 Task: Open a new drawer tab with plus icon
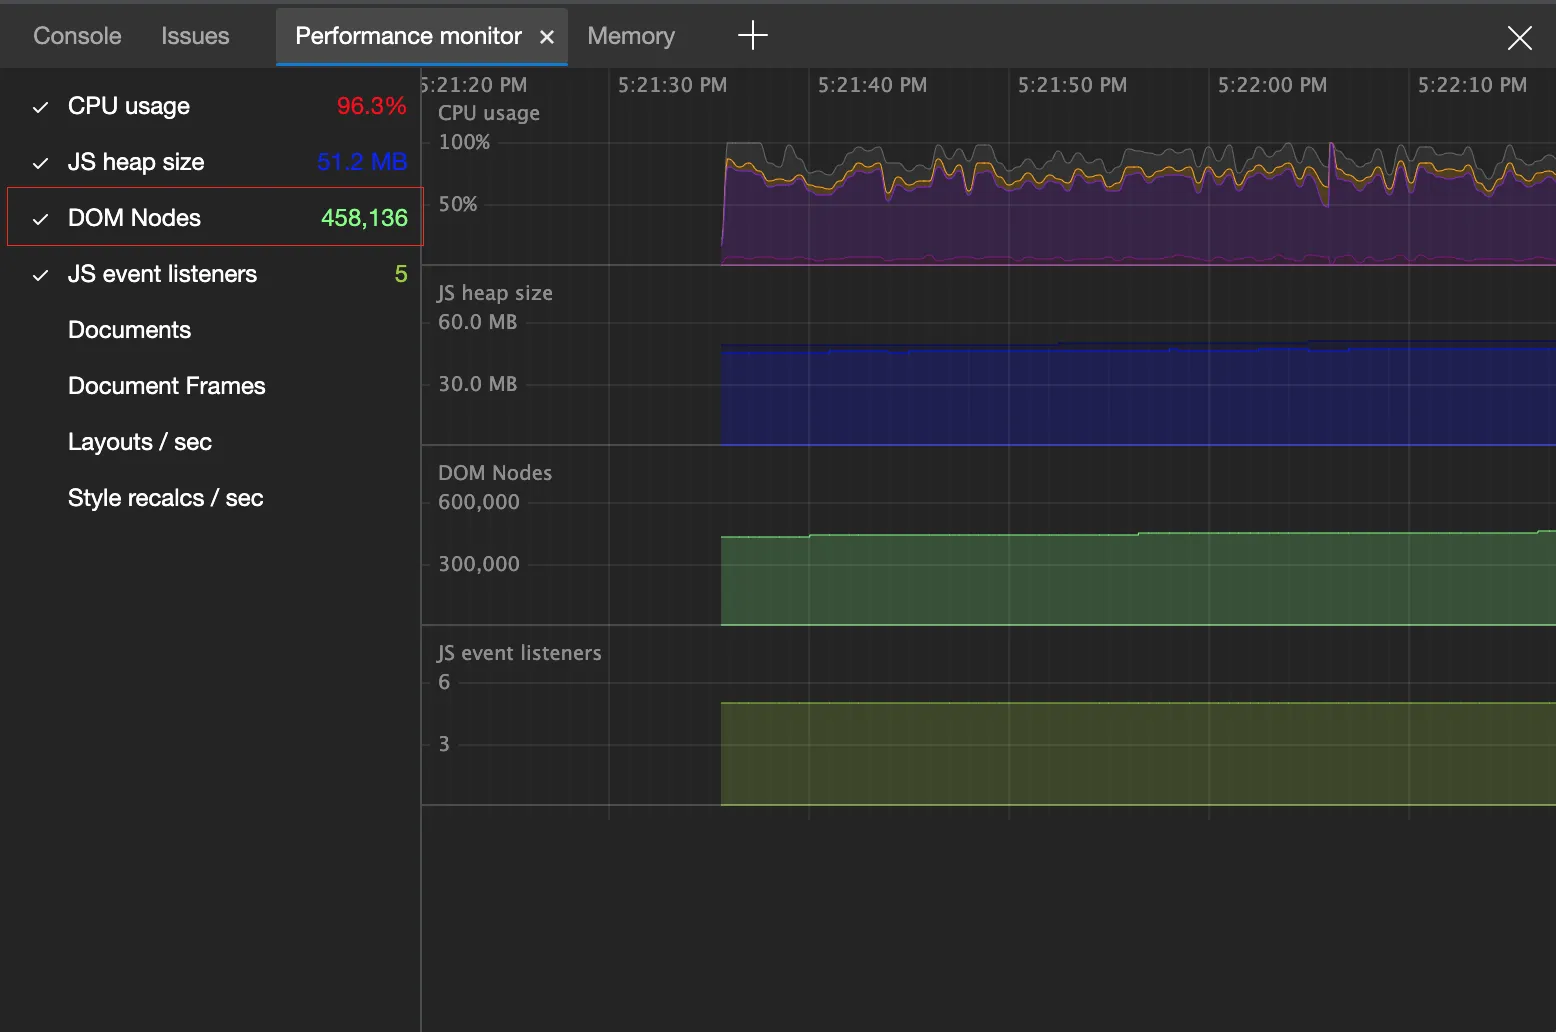point(752,36)
